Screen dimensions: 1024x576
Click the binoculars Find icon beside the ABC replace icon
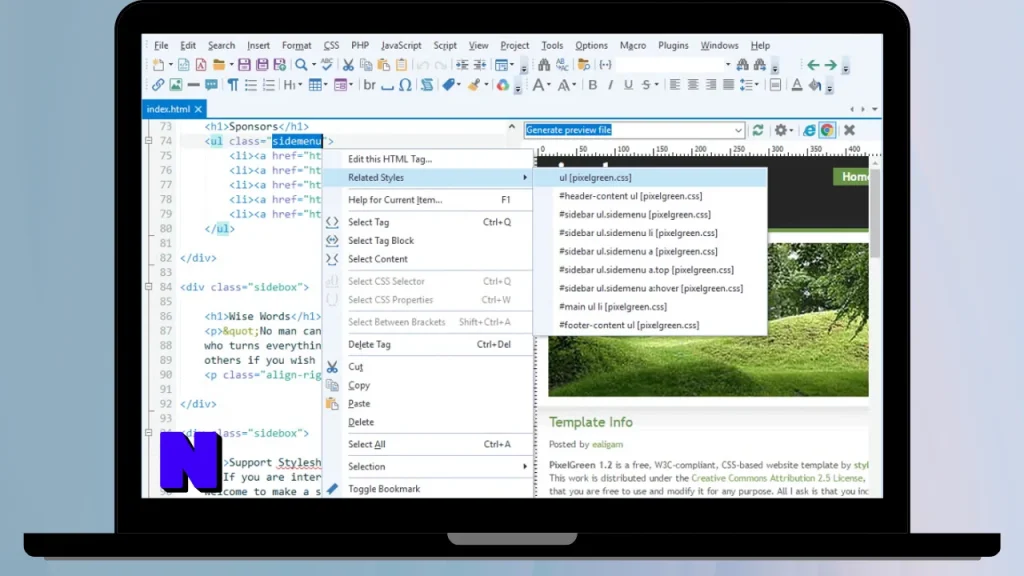(x=544, y=65)
